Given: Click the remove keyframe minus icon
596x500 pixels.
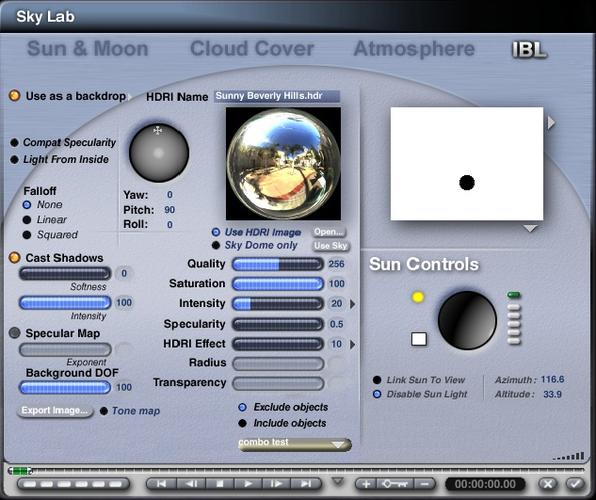Looking at the screenshot, I should 425,484.
